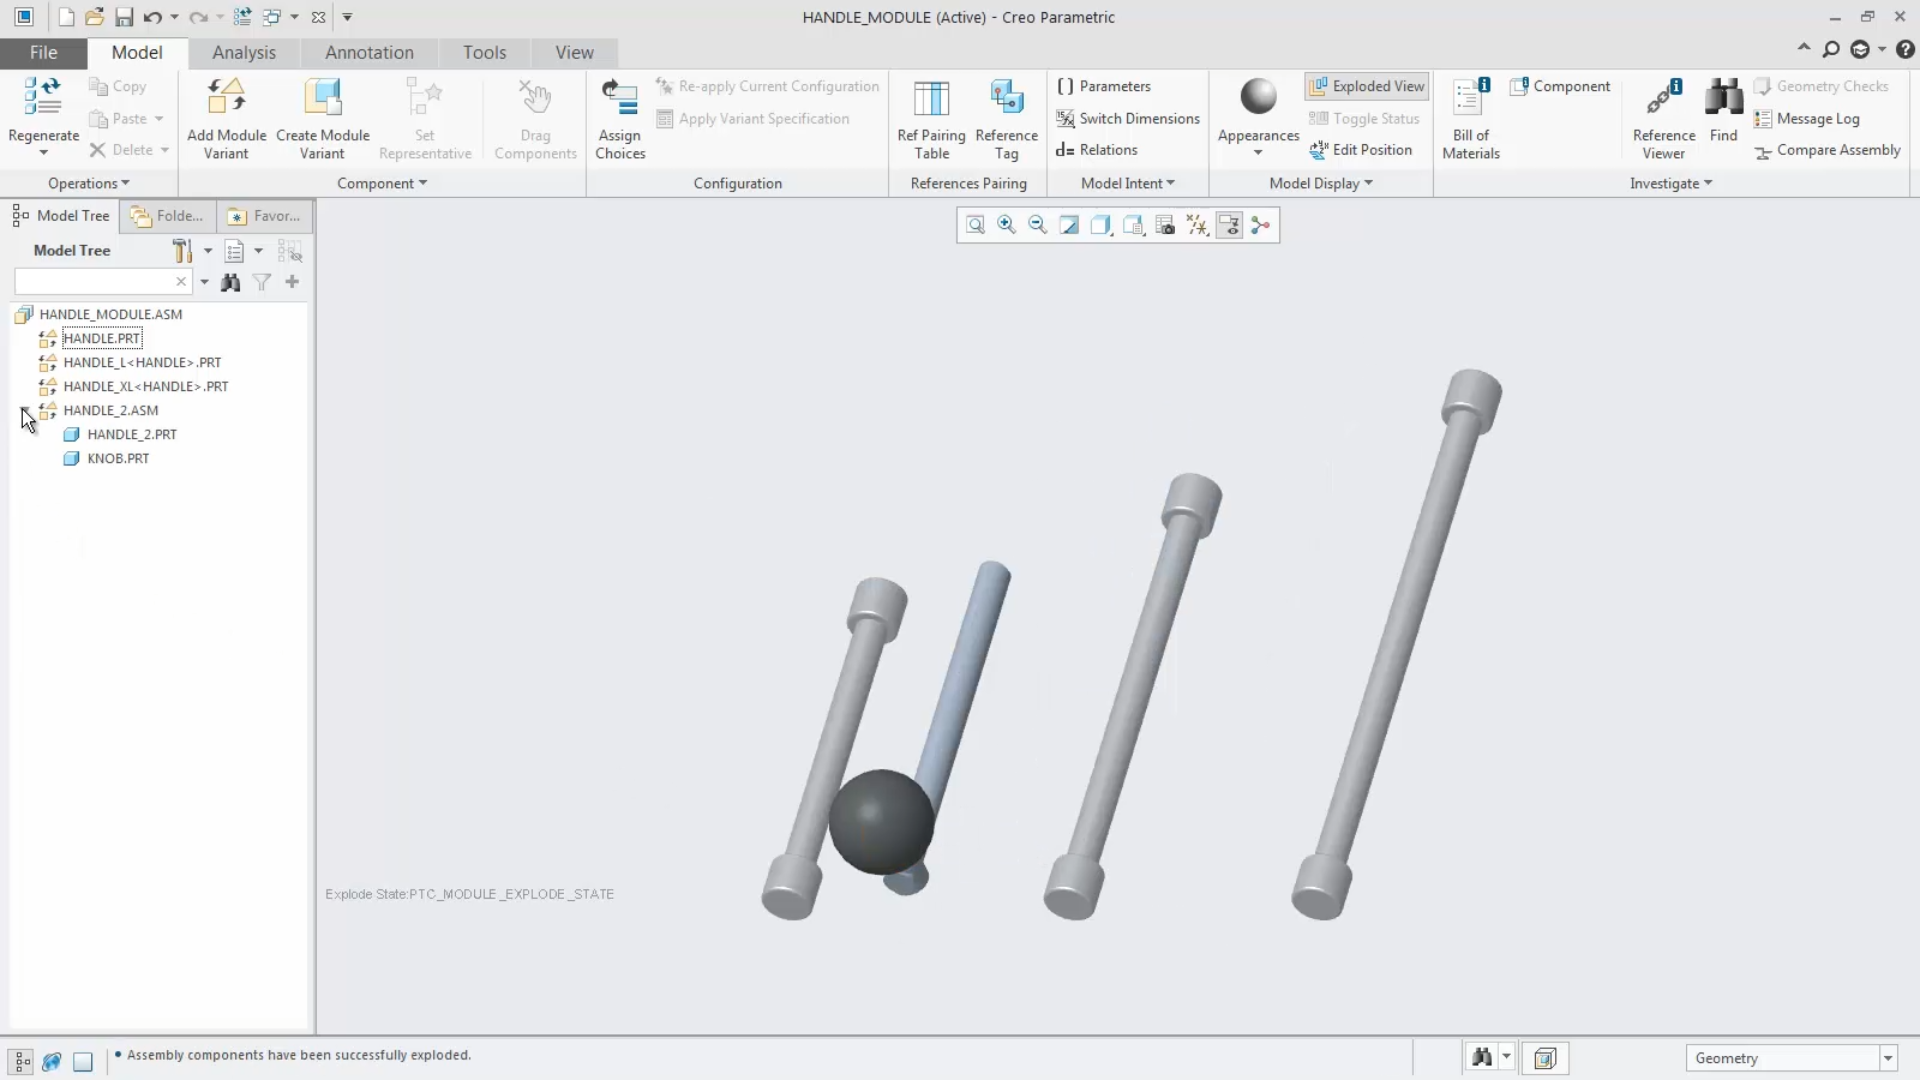This screenshot has height=1080, width=1920.
Task: Open the File menu
Action: (42, 52)
